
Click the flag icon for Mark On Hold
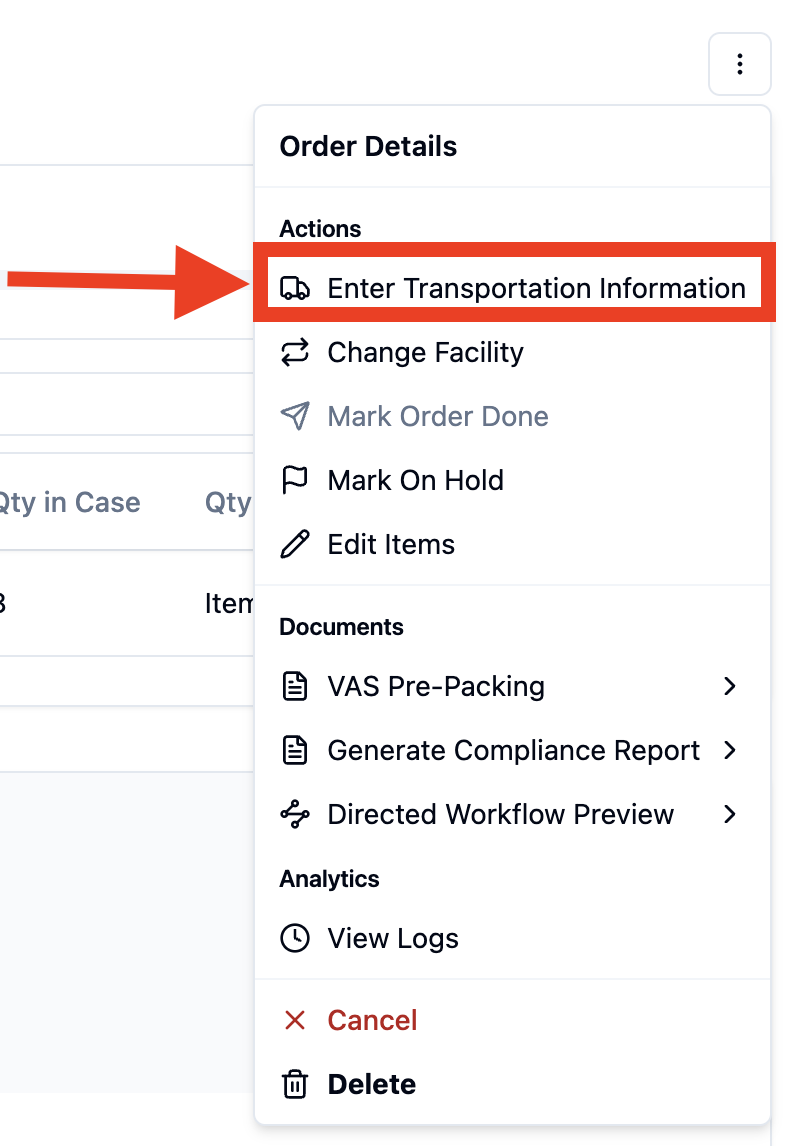pos(295,481)
